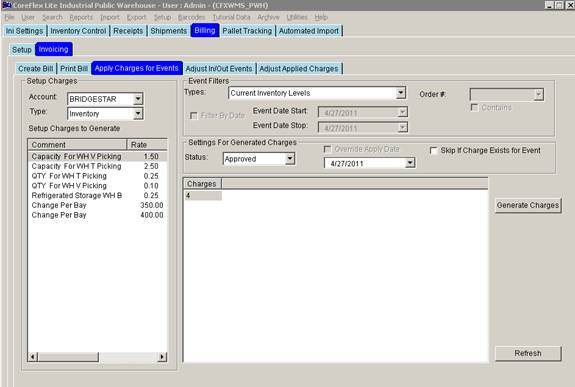Screen dimensions: 575x387
Task: Sort by the Comment column header
Action: (77, 145)
